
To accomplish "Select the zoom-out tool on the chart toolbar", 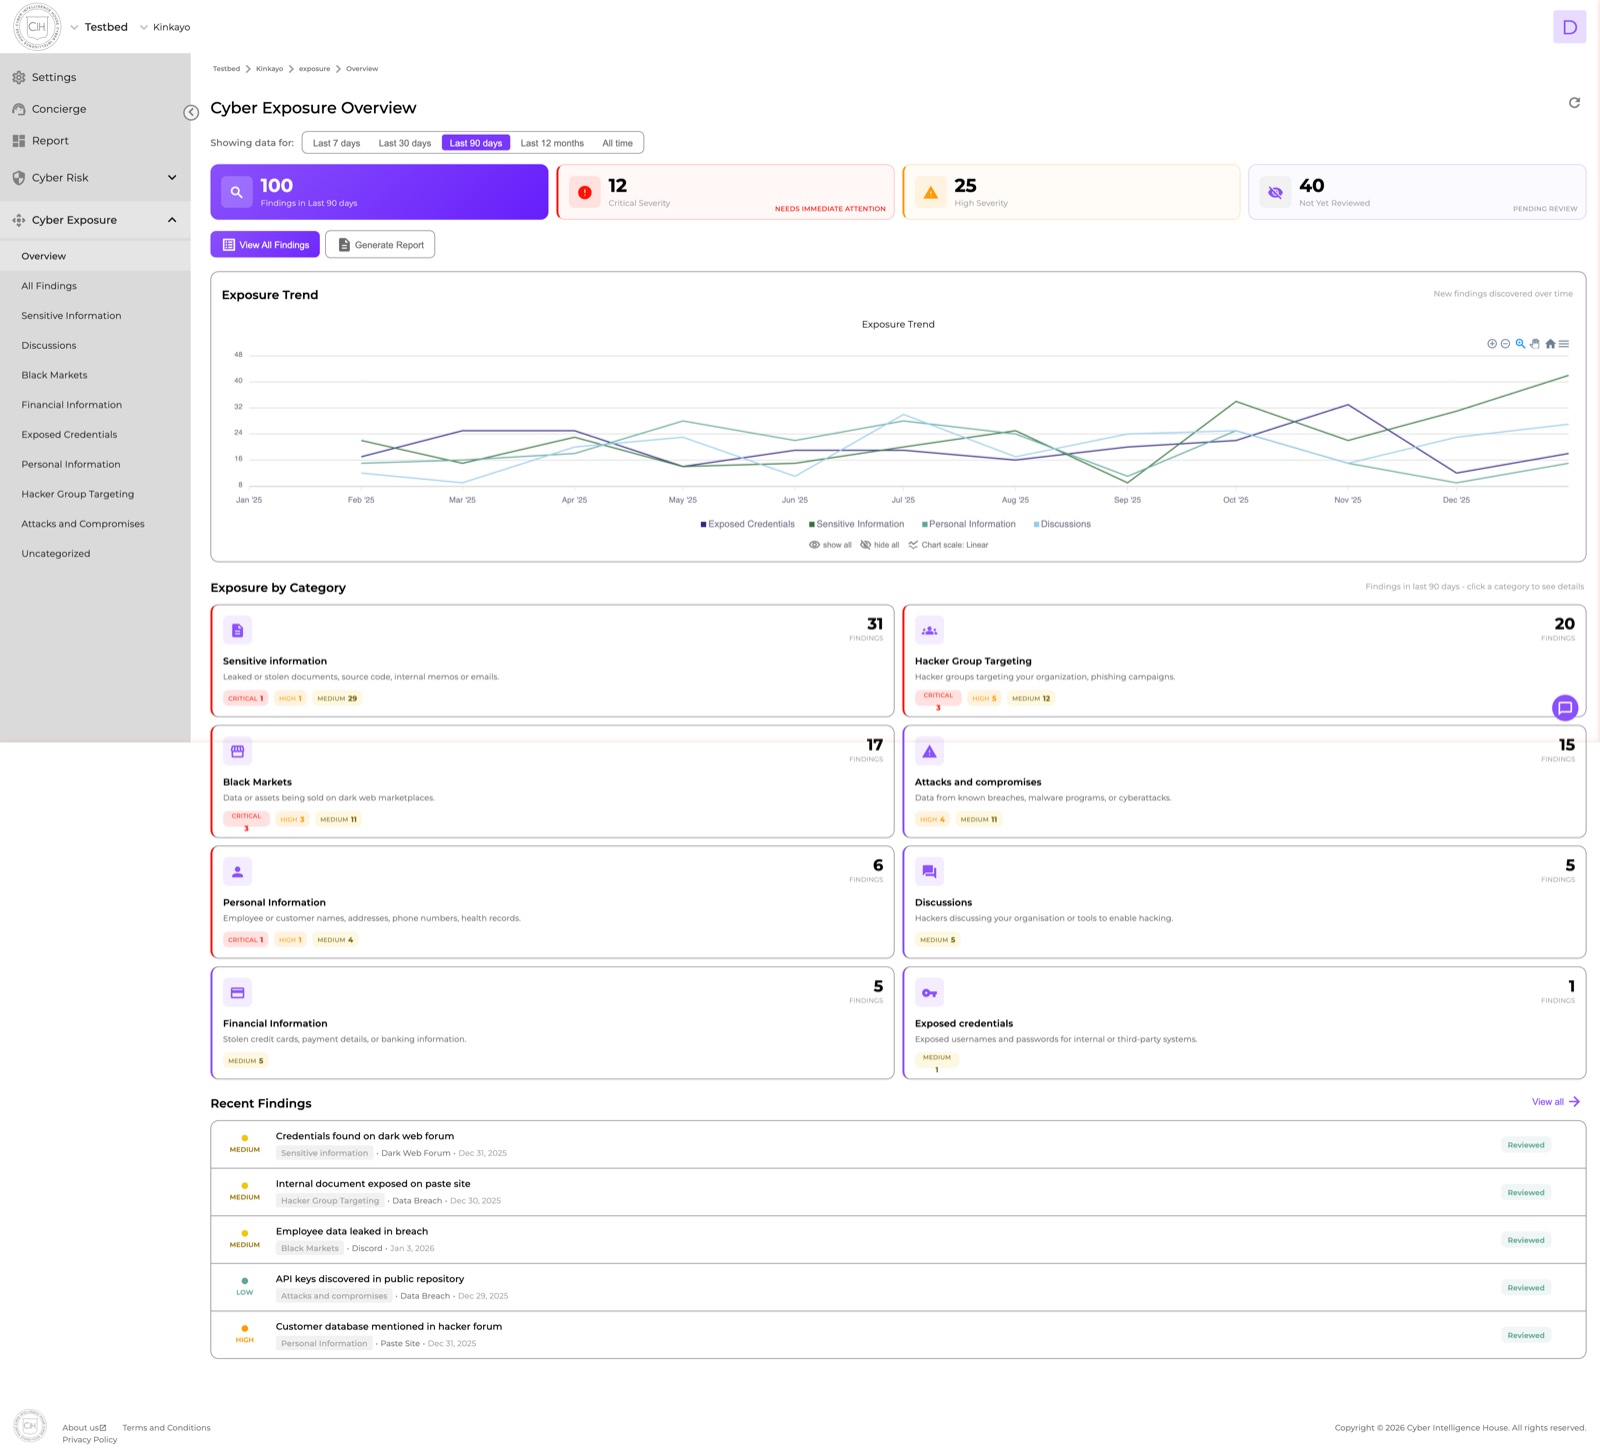I will (1505, 343).
